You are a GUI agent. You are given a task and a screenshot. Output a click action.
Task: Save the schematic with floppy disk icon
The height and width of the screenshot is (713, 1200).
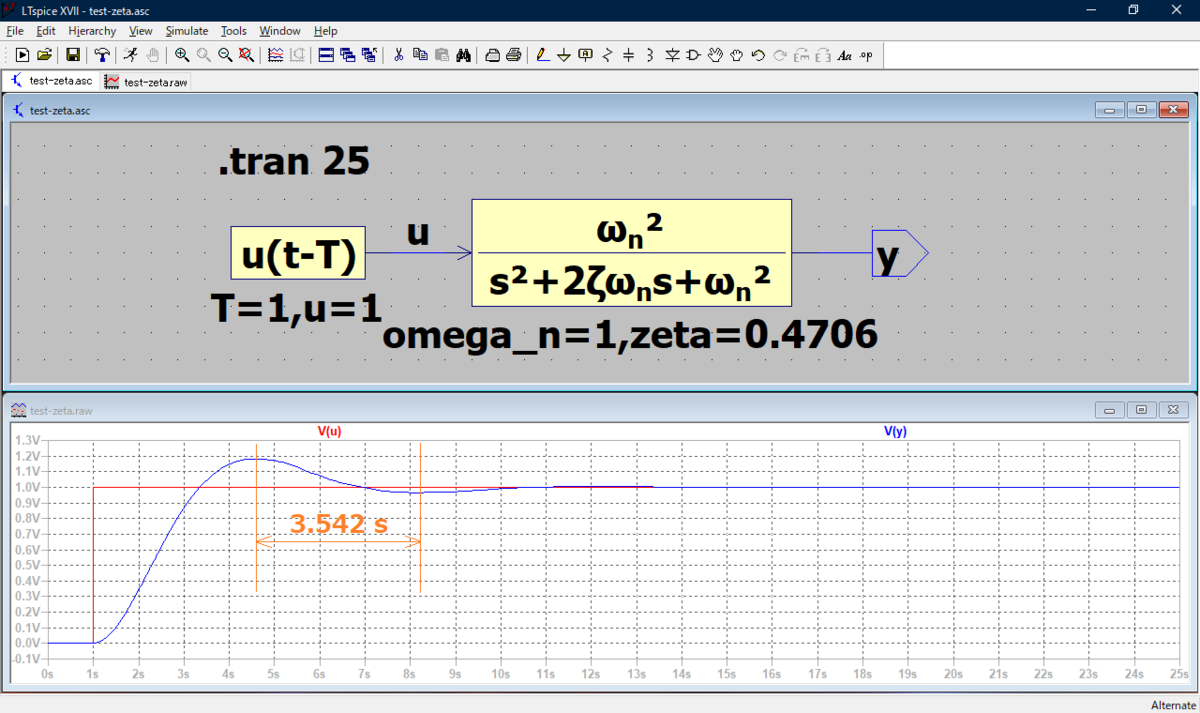[73, 55]
